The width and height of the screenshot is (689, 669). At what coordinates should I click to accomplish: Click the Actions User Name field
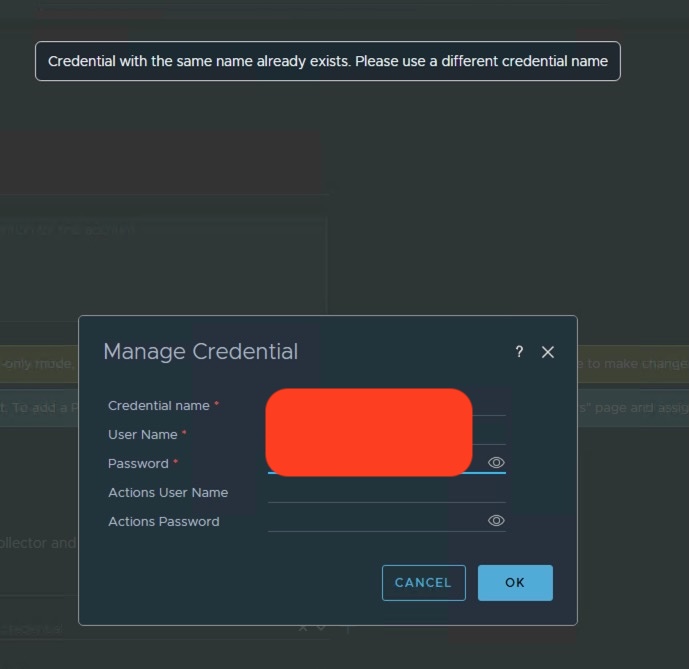click(386, 492)
